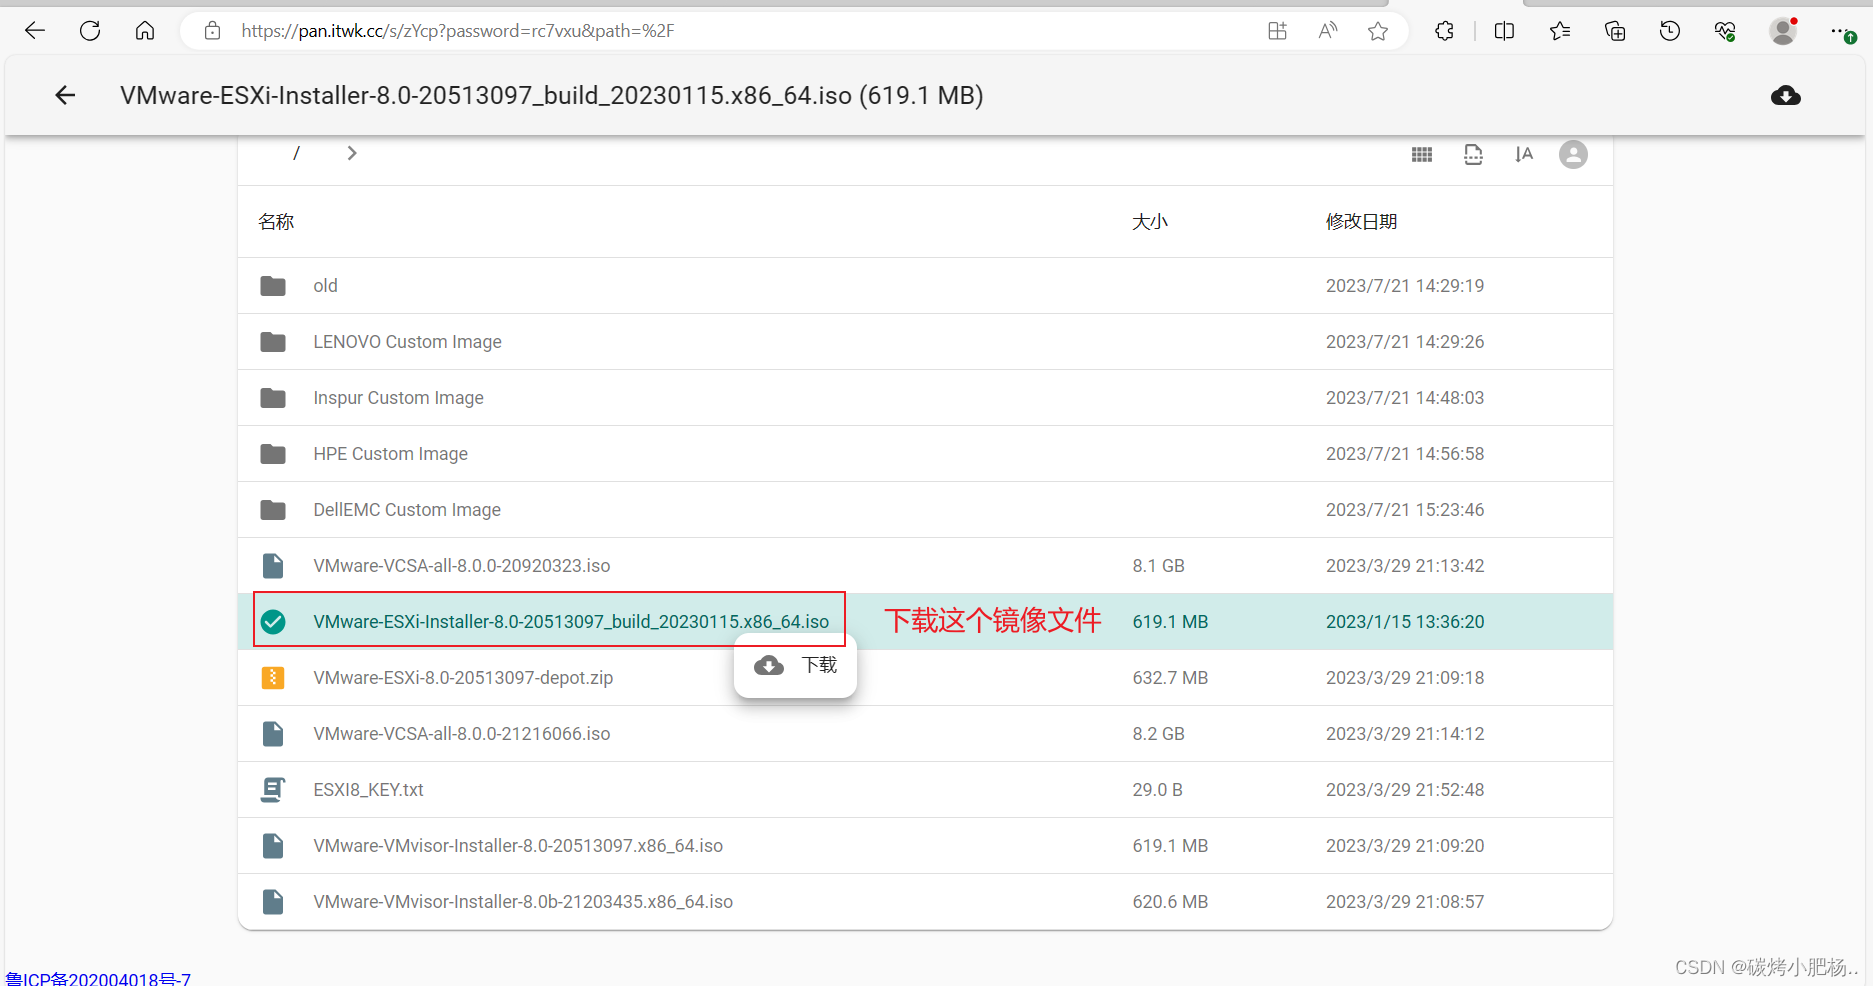
Task: Open the browser profile avatar
Action: click(1783, 31)
